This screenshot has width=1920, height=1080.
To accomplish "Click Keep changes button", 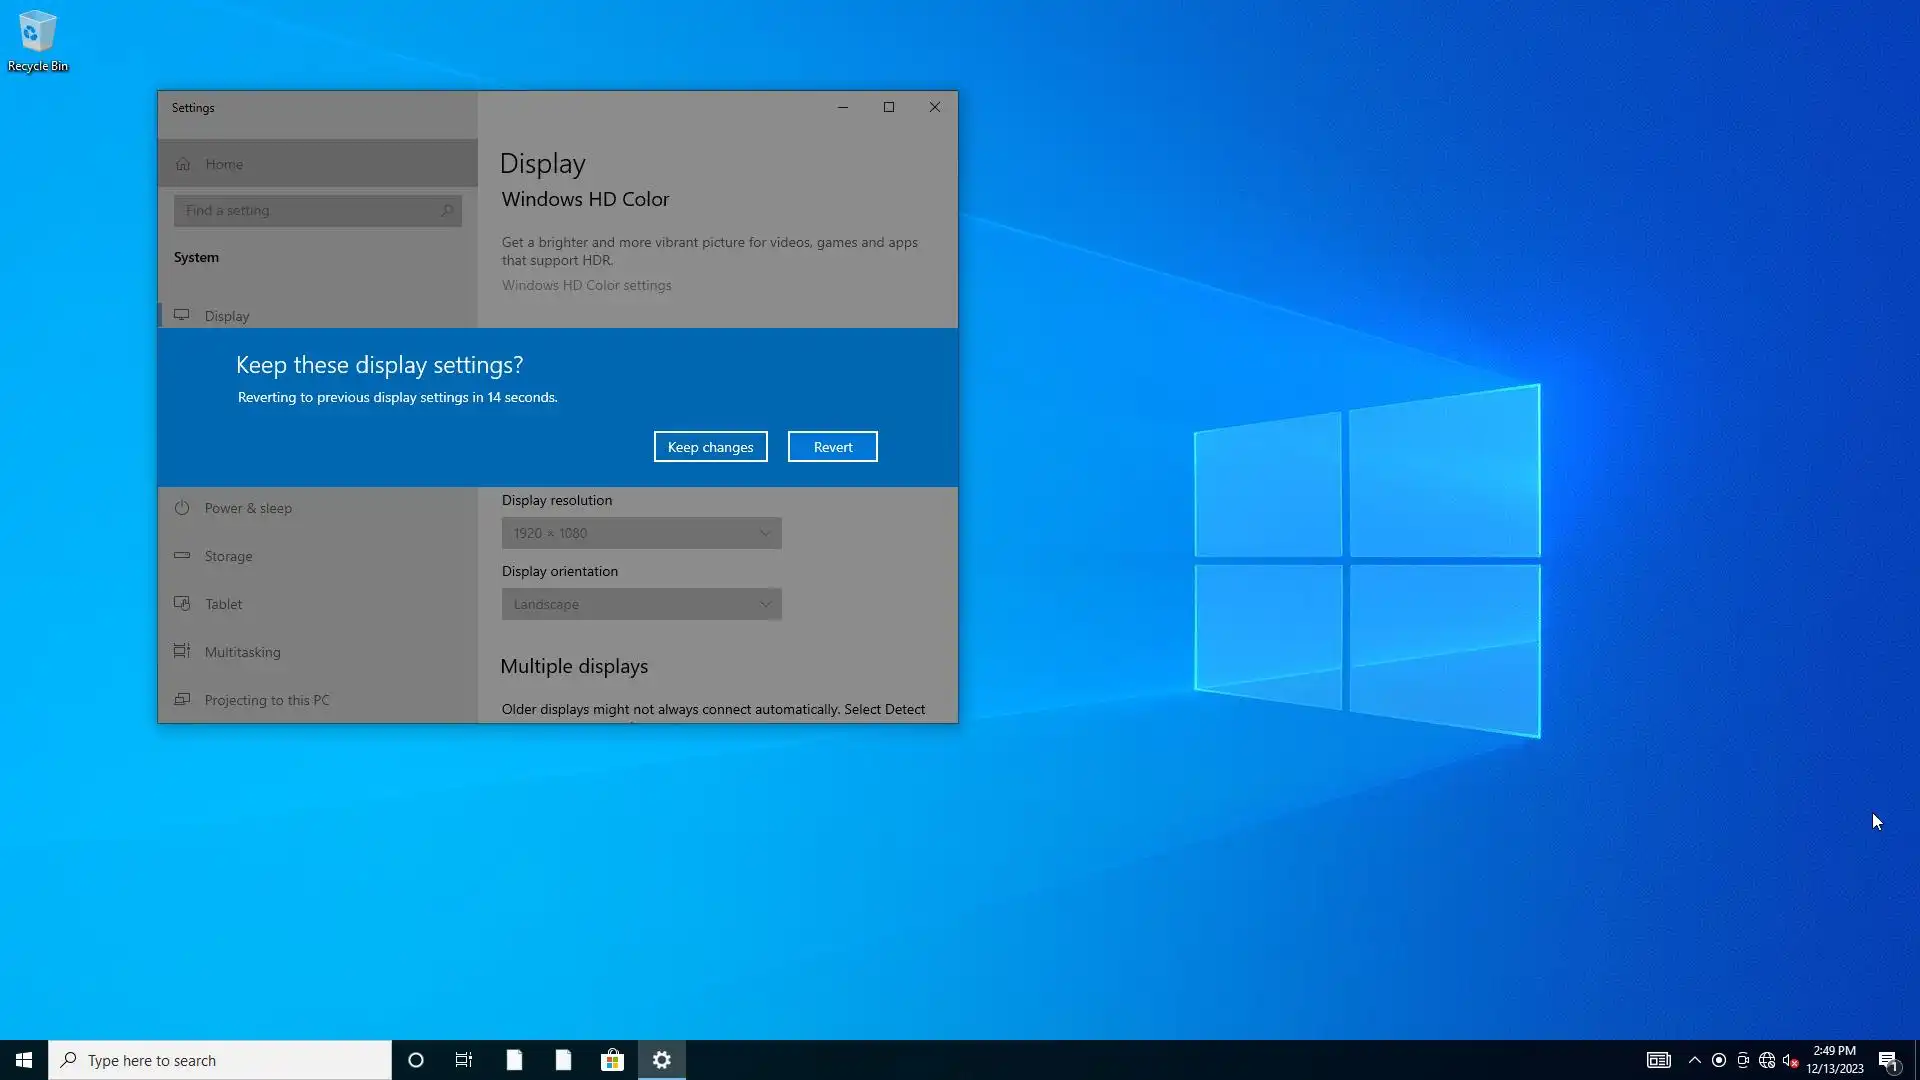I will (710, 447).
